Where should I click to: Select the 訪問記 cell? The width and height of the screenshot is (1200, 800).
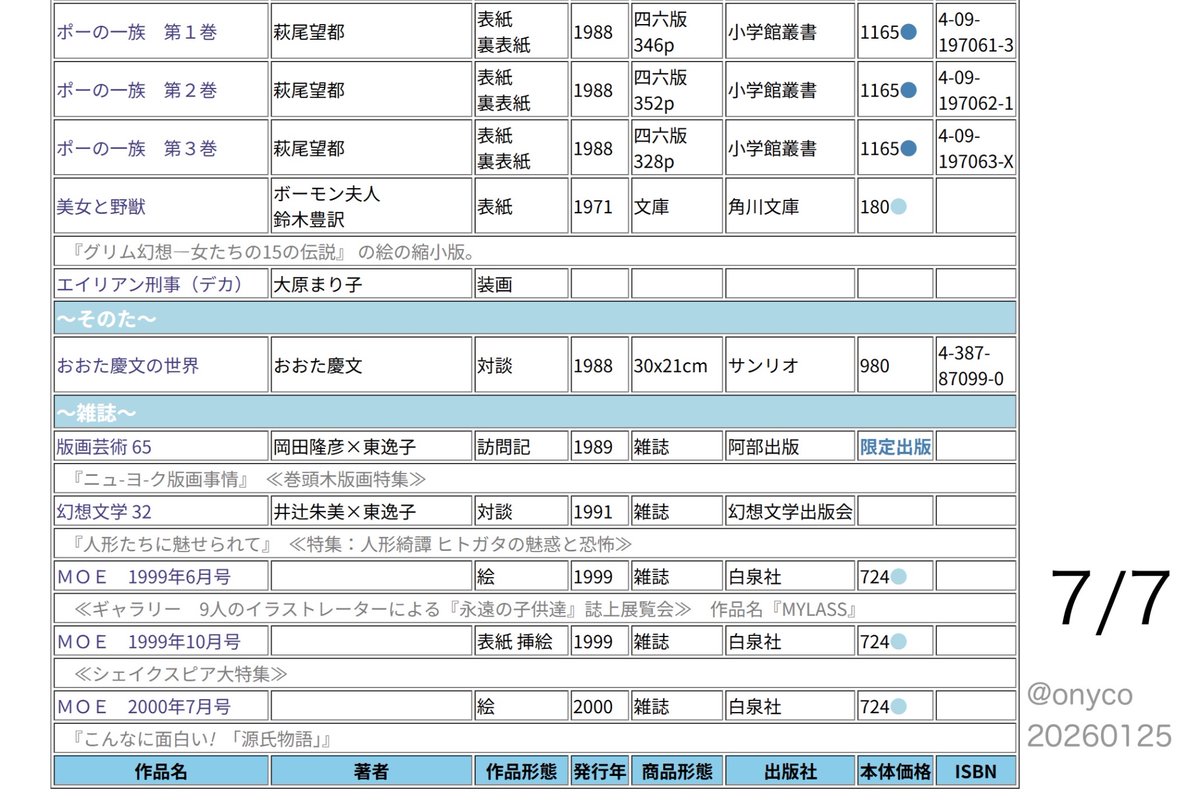pyautogui.click(x=520, y=446)
